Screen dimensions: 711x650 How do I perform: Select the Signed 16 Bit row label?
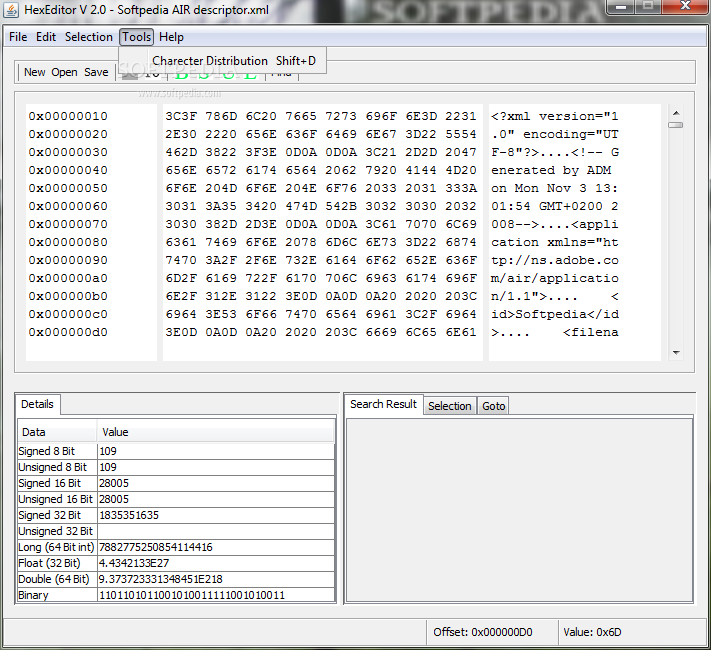57,483
